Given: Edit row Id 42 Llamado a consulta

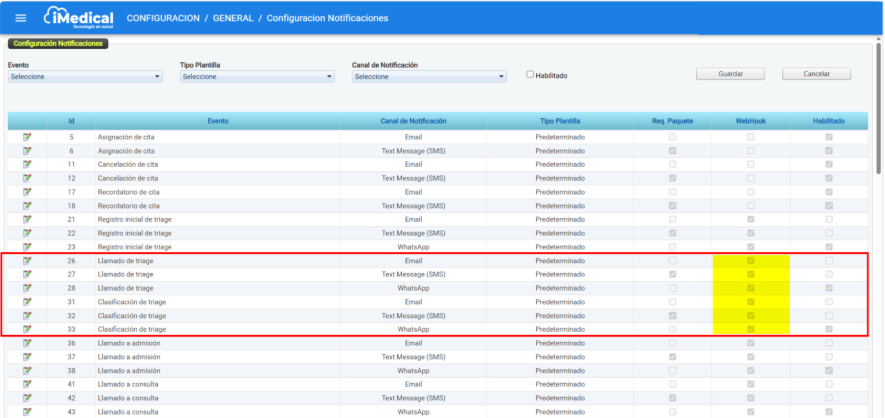Looking at the screenshot, I should coord(27,398).
